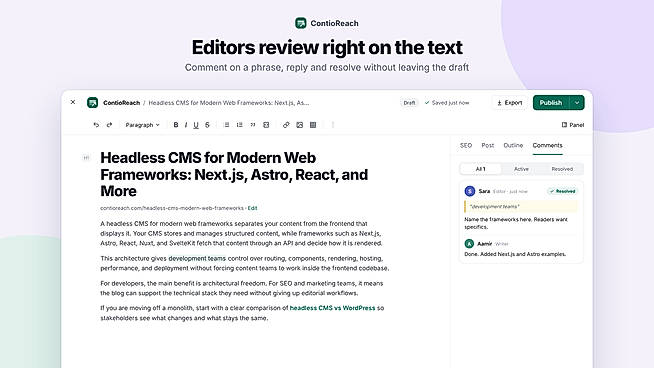Click the Resolved badge on Sara's comment
This screenshot has width=654, height=368.
(x=562, y=191)
